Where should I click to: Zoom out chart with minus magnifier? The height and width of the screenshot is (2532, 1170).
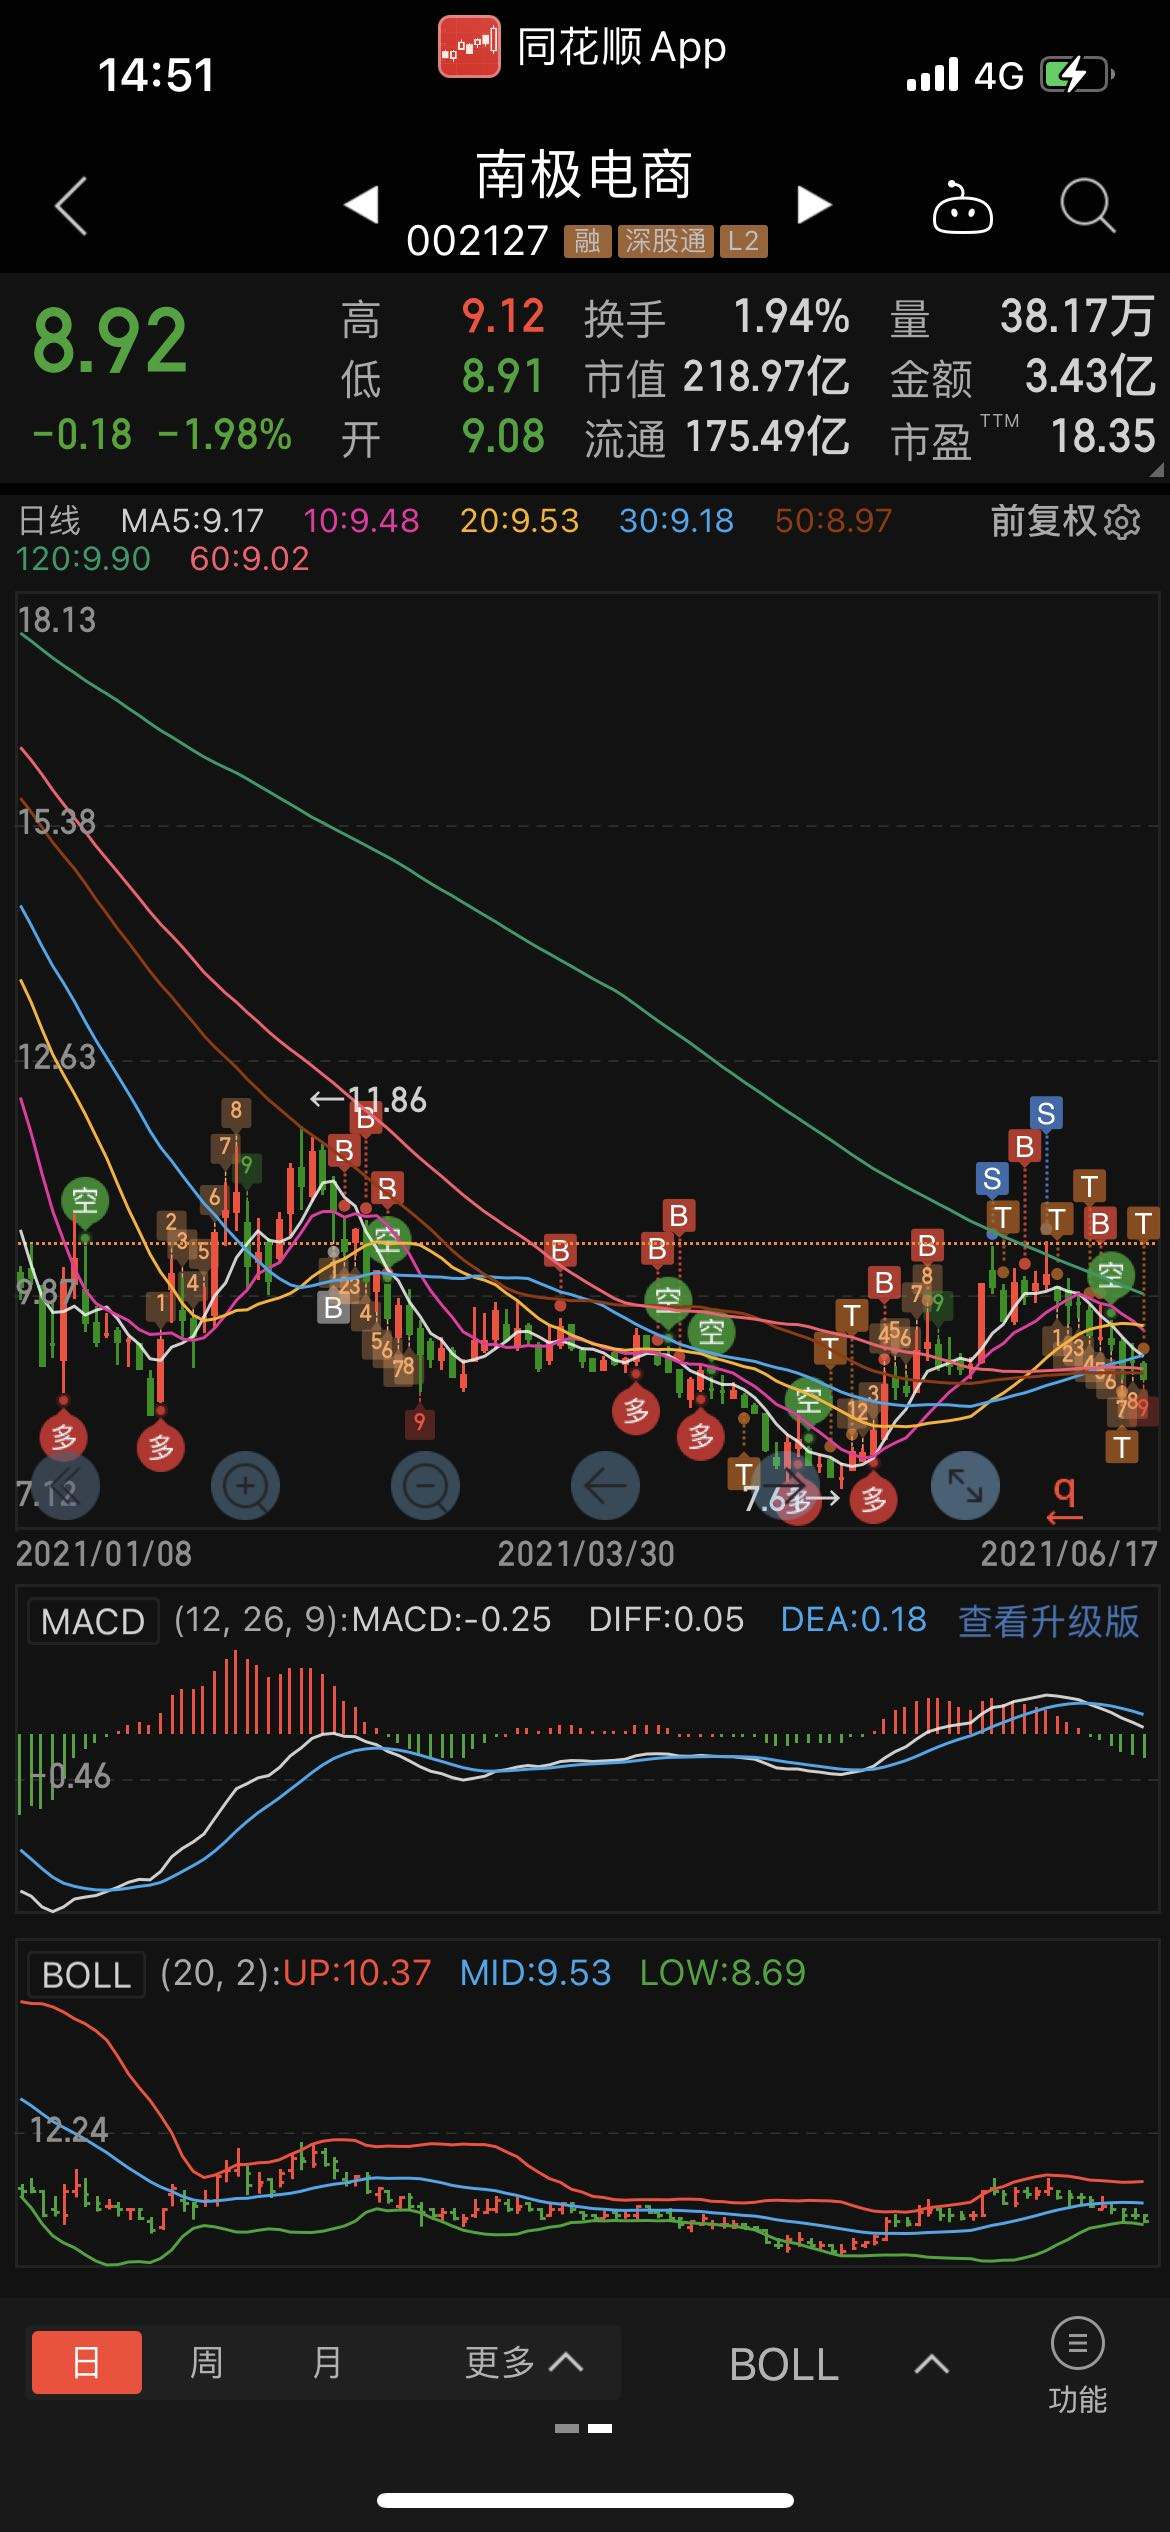tap(425, 1486)
